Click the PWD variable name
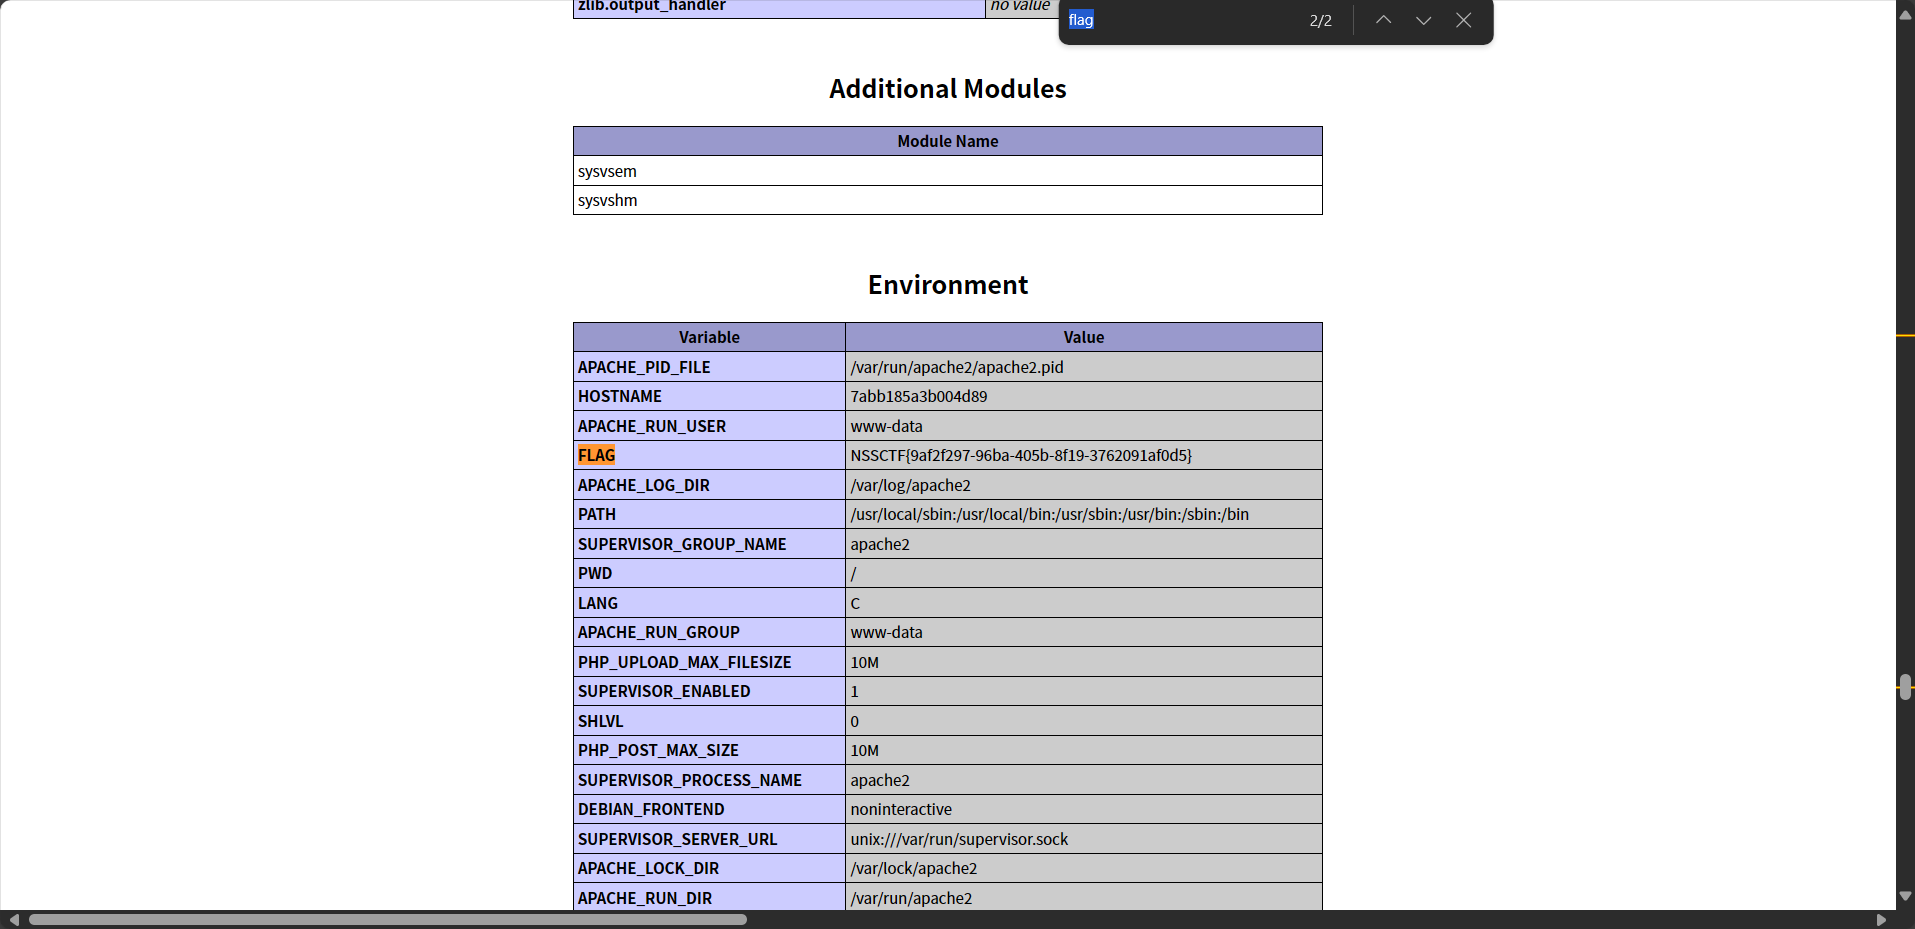 [x=595, y=573]
